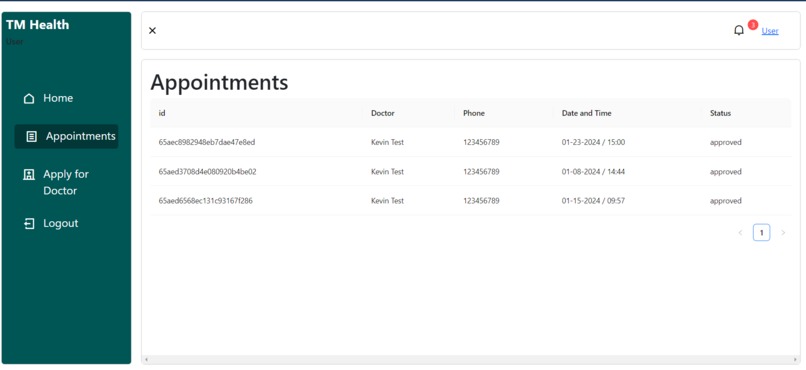The width and height of the screenshot is (806, 370).
Task: Click phone 123456789 in the 09:57 row
Action: [481, 201]
